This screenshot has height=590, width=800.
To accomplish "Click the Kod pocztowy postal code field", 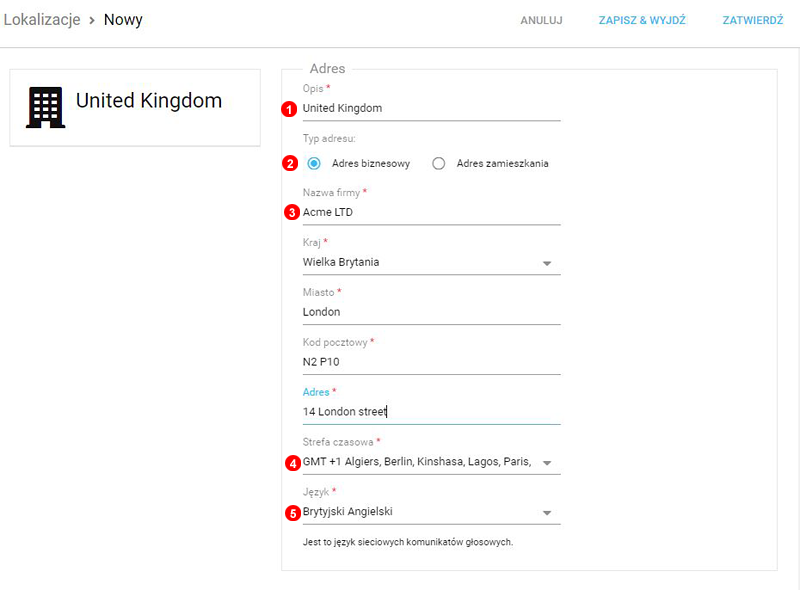I will pyautogui.click(x=430, y=362).
